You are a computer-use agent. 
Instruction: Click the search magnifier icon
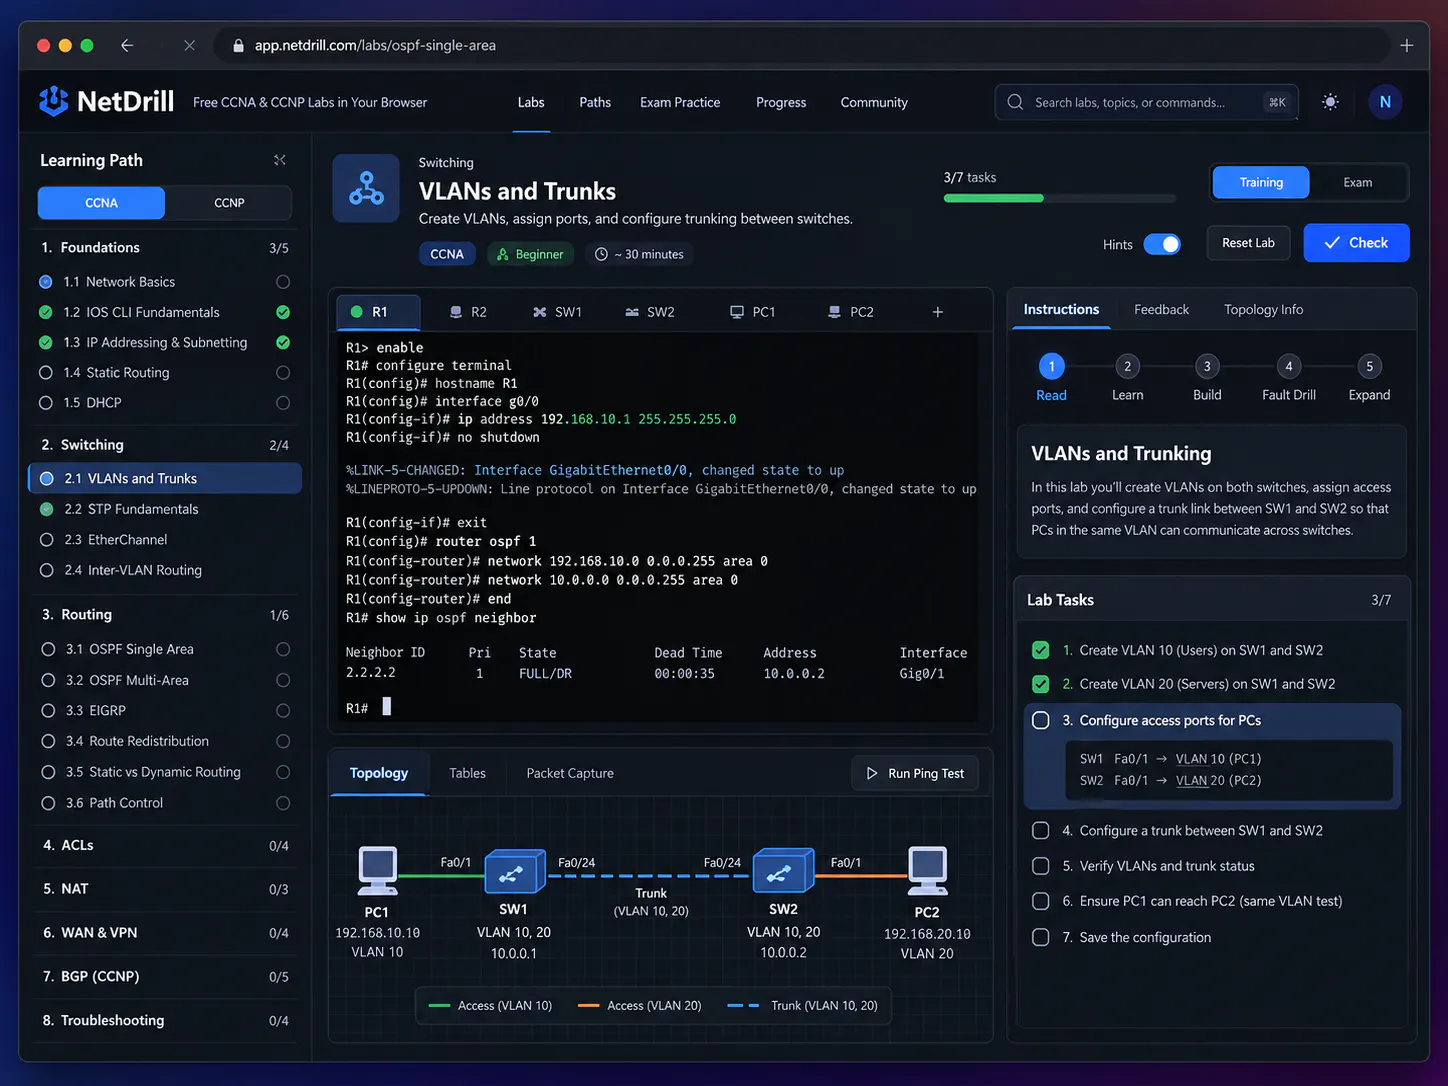pyautogui.click(x=1015, y=102)
